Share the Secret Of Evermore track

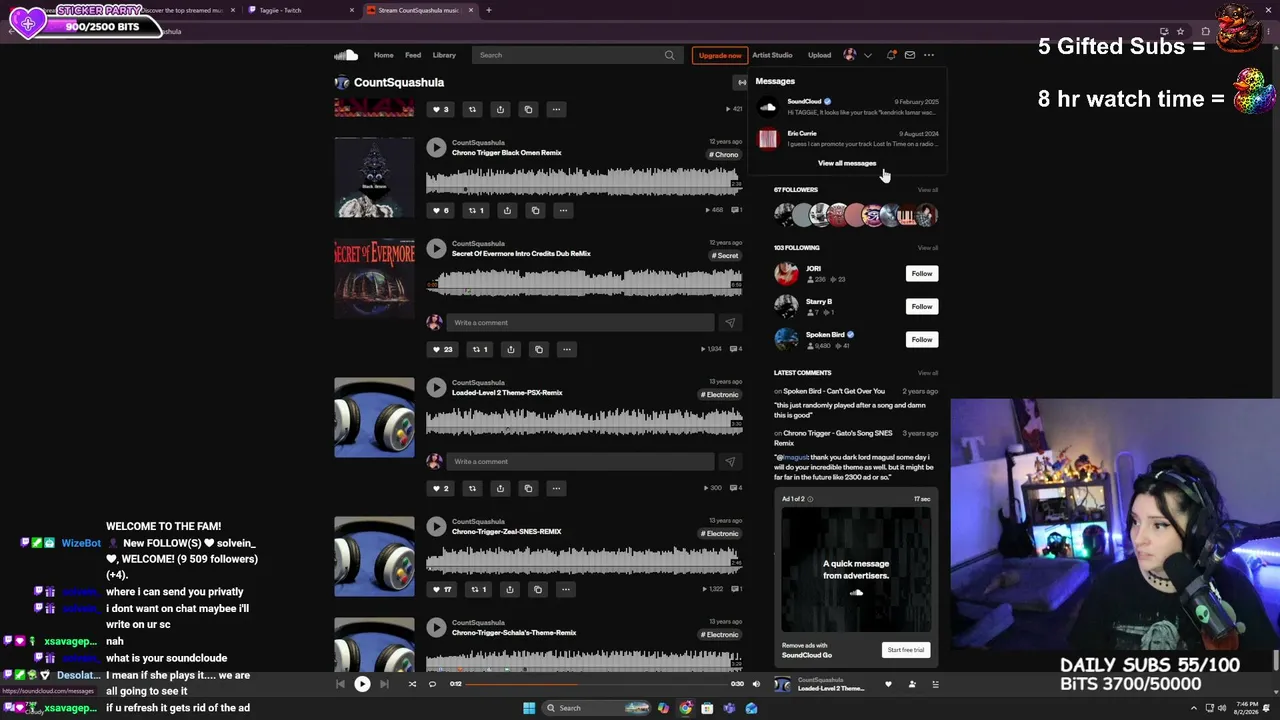[511, 349]
